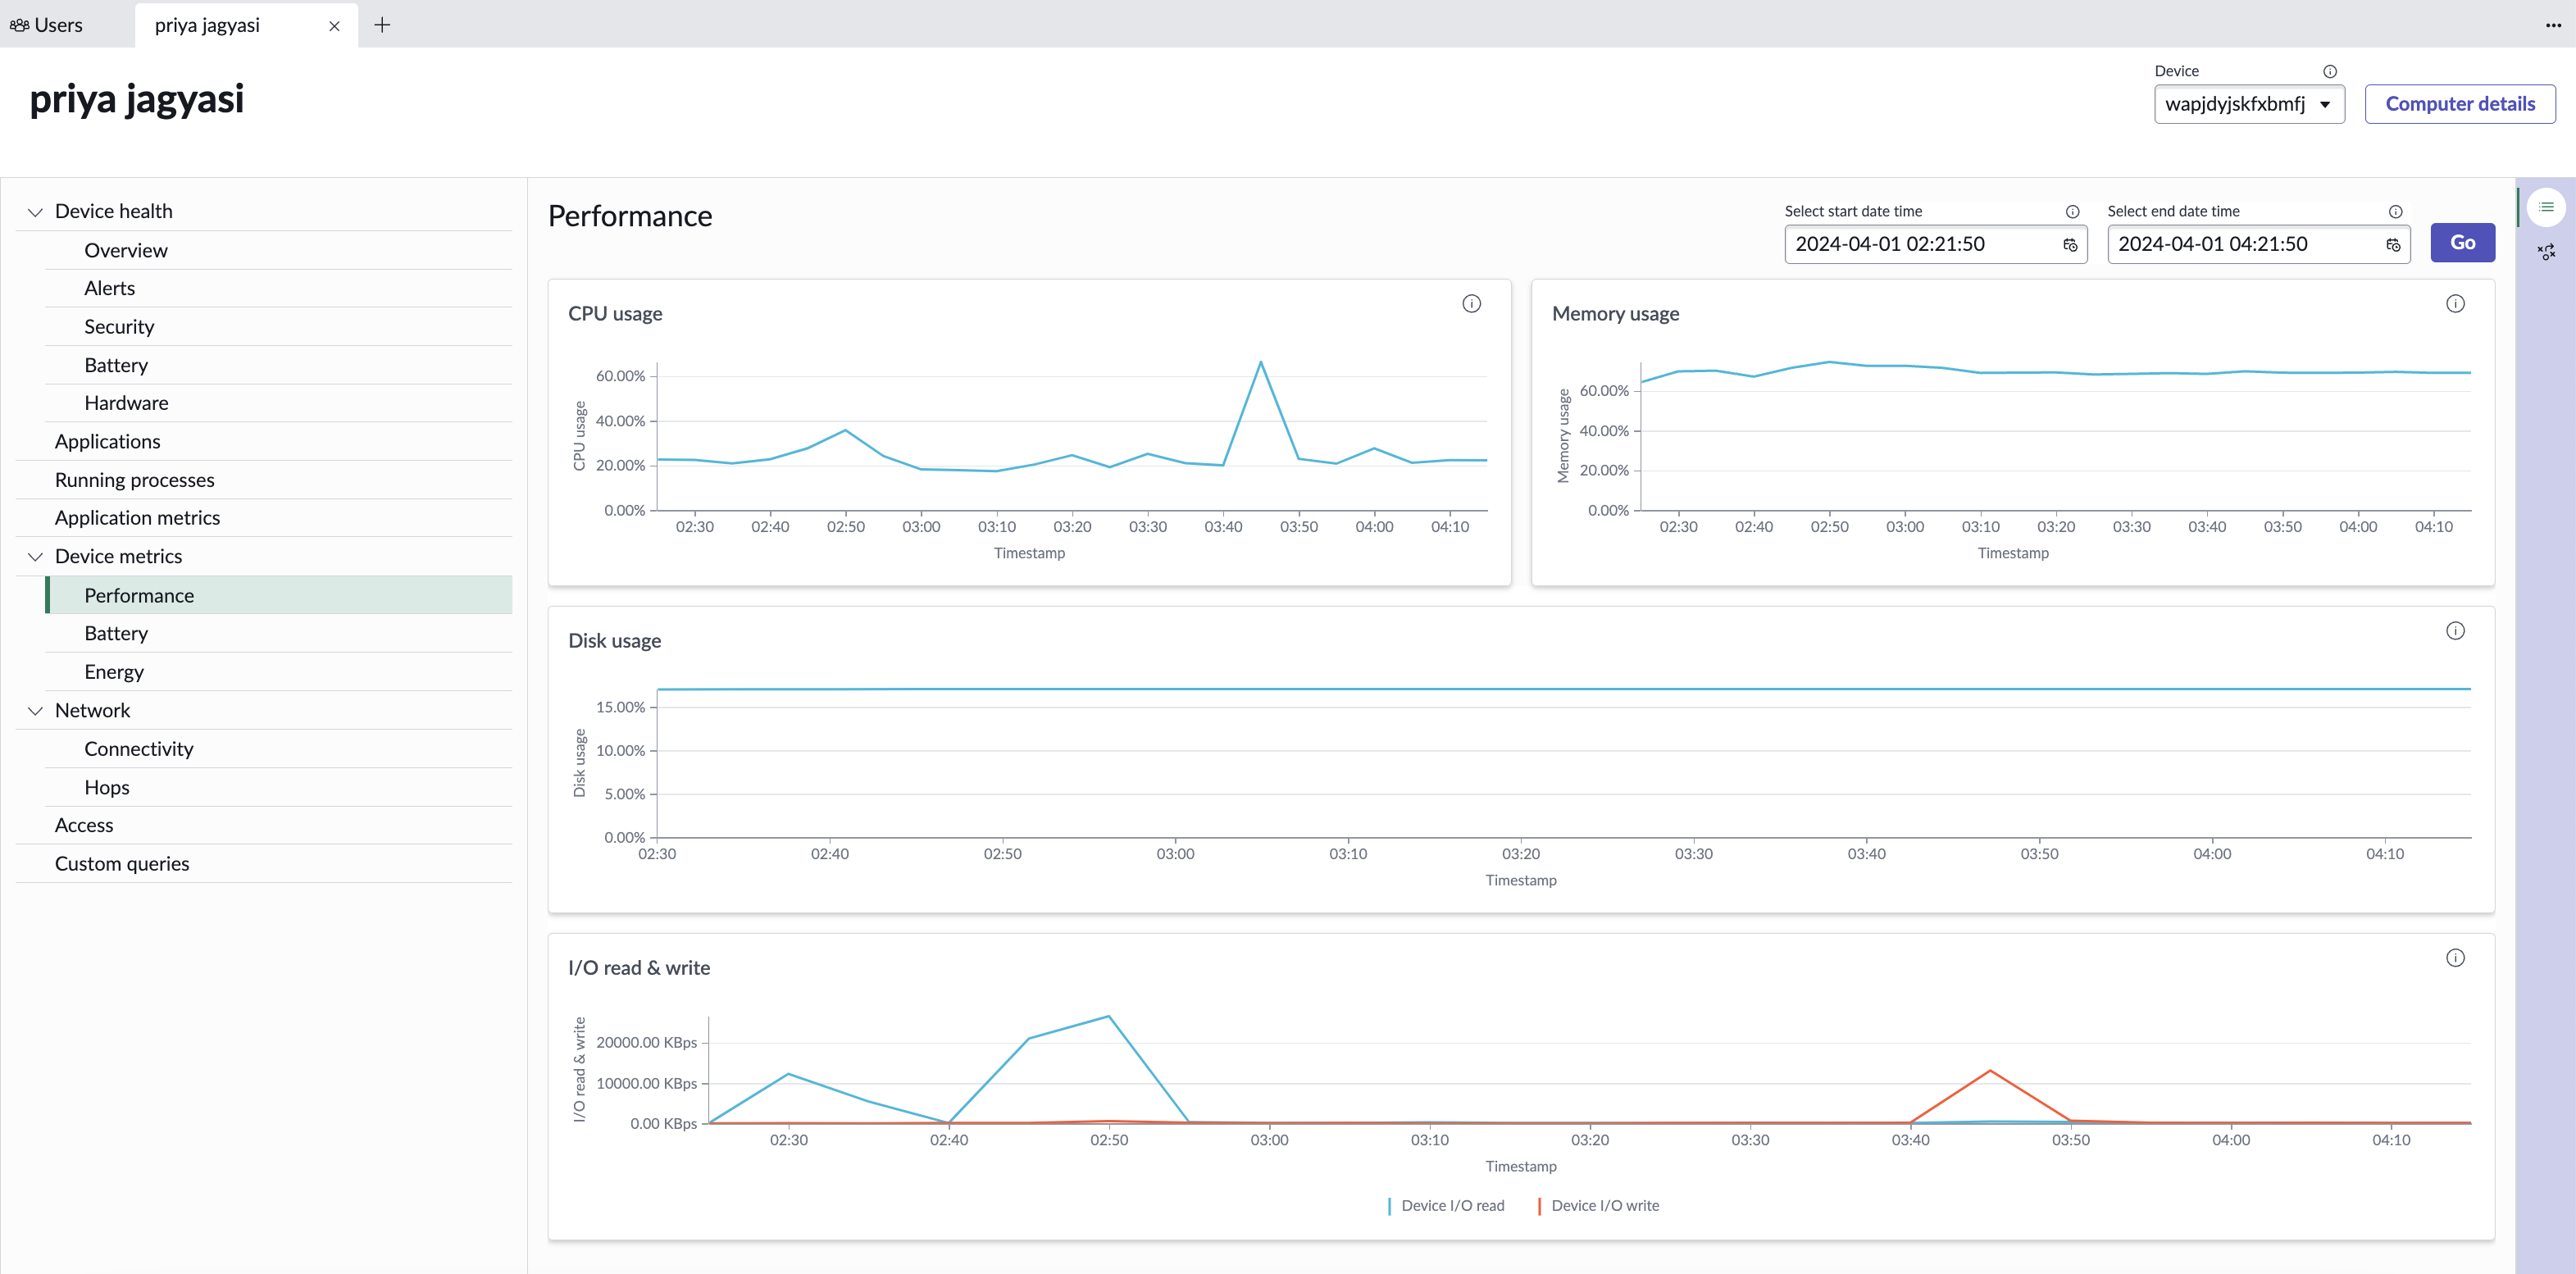Click the CPU usage spike near 03:45
2576x1274 pixels.
(1260, 363)
